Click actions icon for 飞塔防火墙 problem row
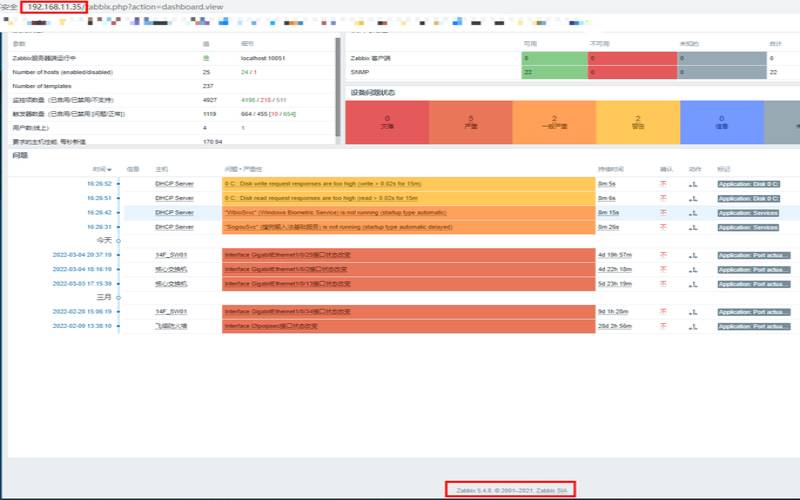This screenshot has height=500, width=800. pos(692,326)
